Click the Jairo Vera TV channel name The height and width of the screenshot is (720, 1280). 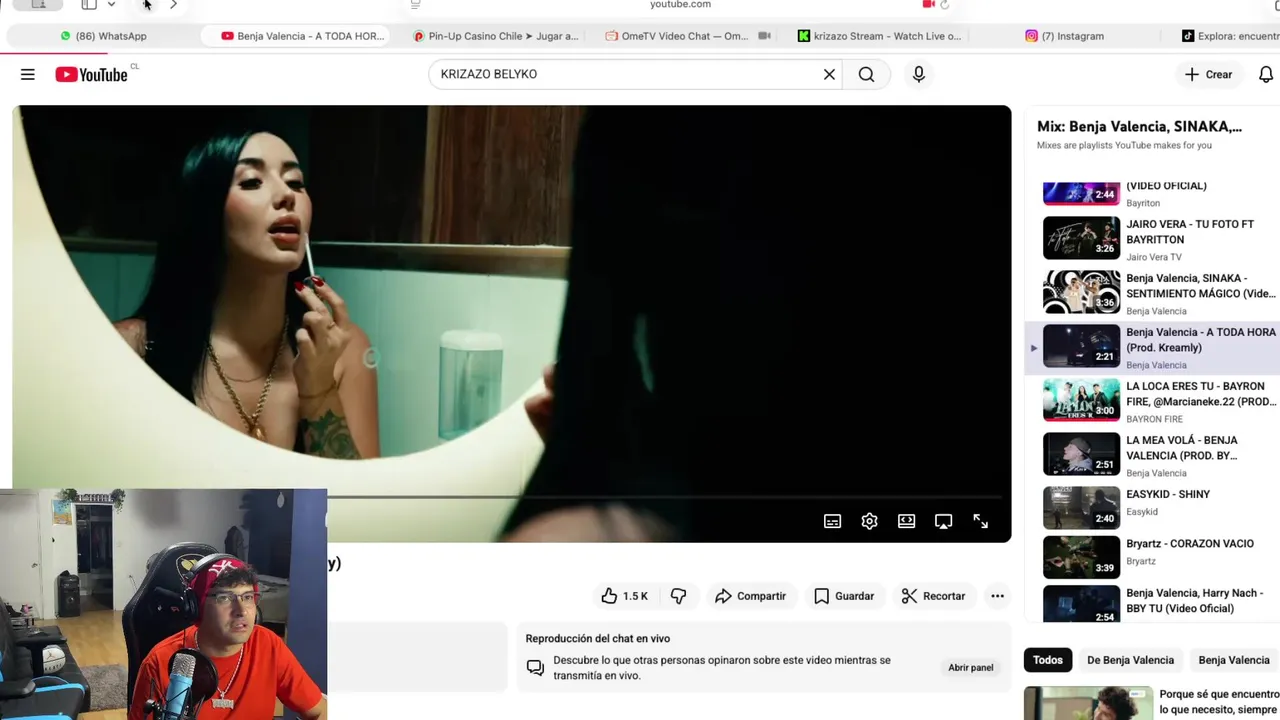(x=1154, y=257)
